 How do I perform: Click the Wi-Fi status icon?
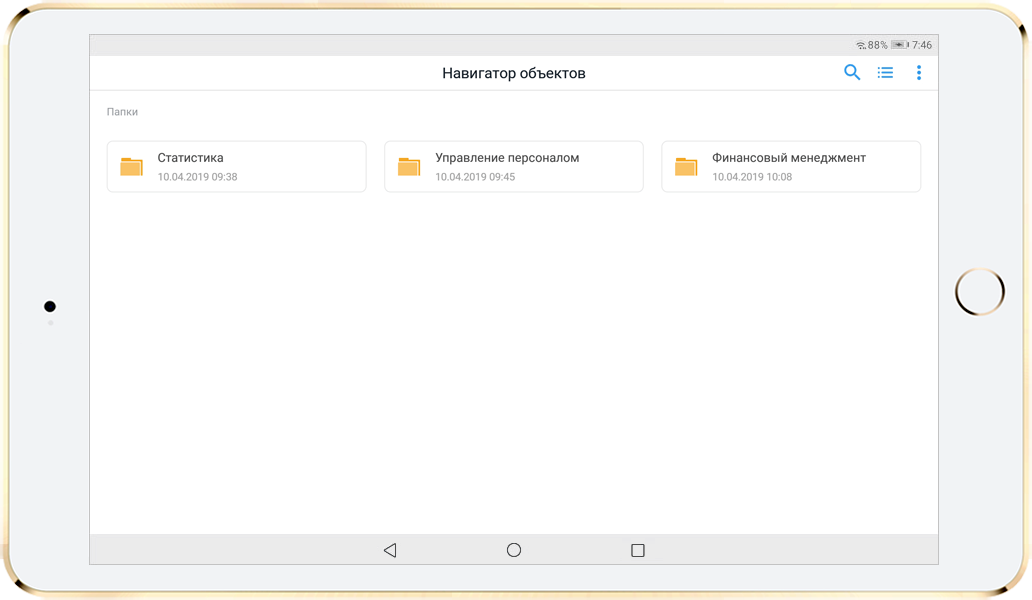[860, 46]
